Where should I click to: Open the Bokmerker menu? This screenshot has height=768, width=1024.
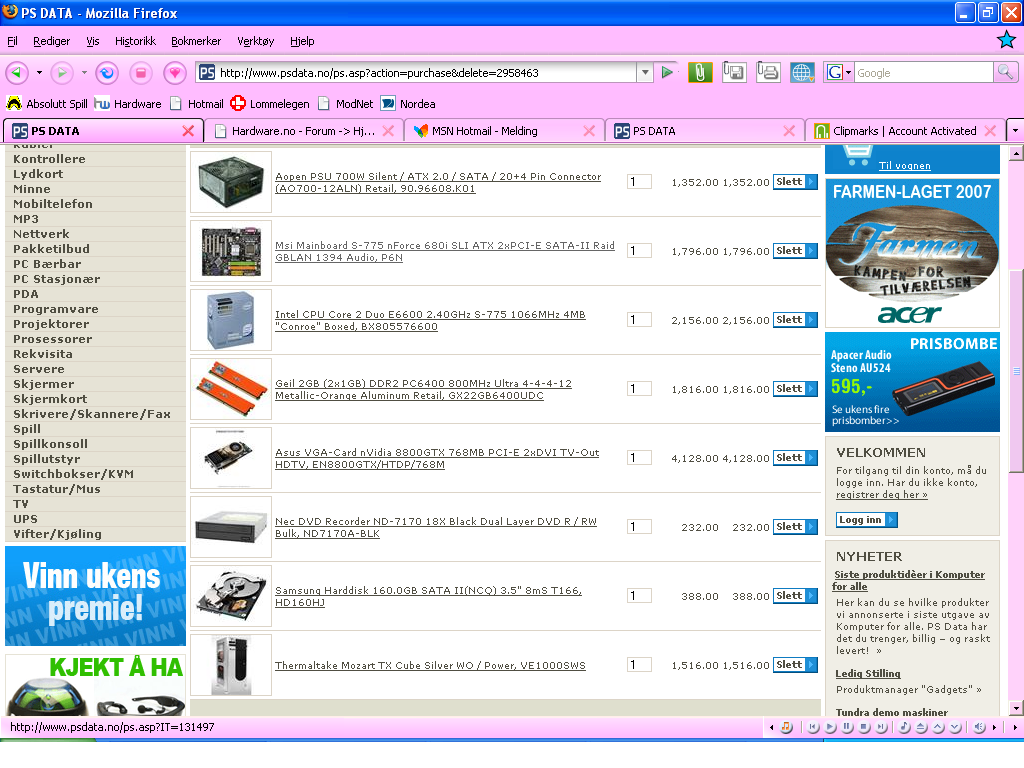point(196,41)
